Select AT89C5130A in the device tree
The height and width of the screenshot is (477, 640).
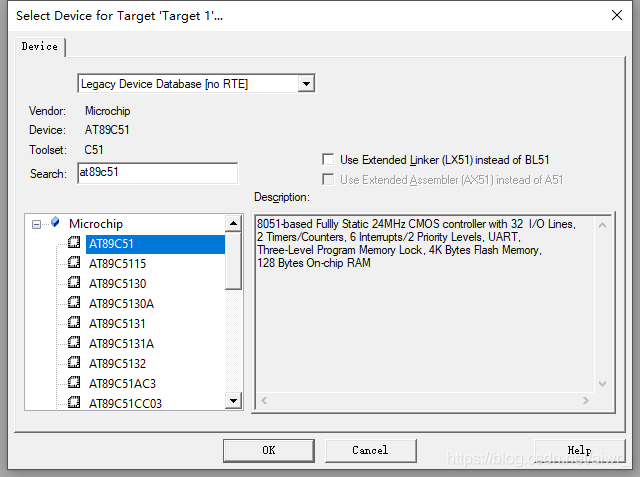click(122, 304)
